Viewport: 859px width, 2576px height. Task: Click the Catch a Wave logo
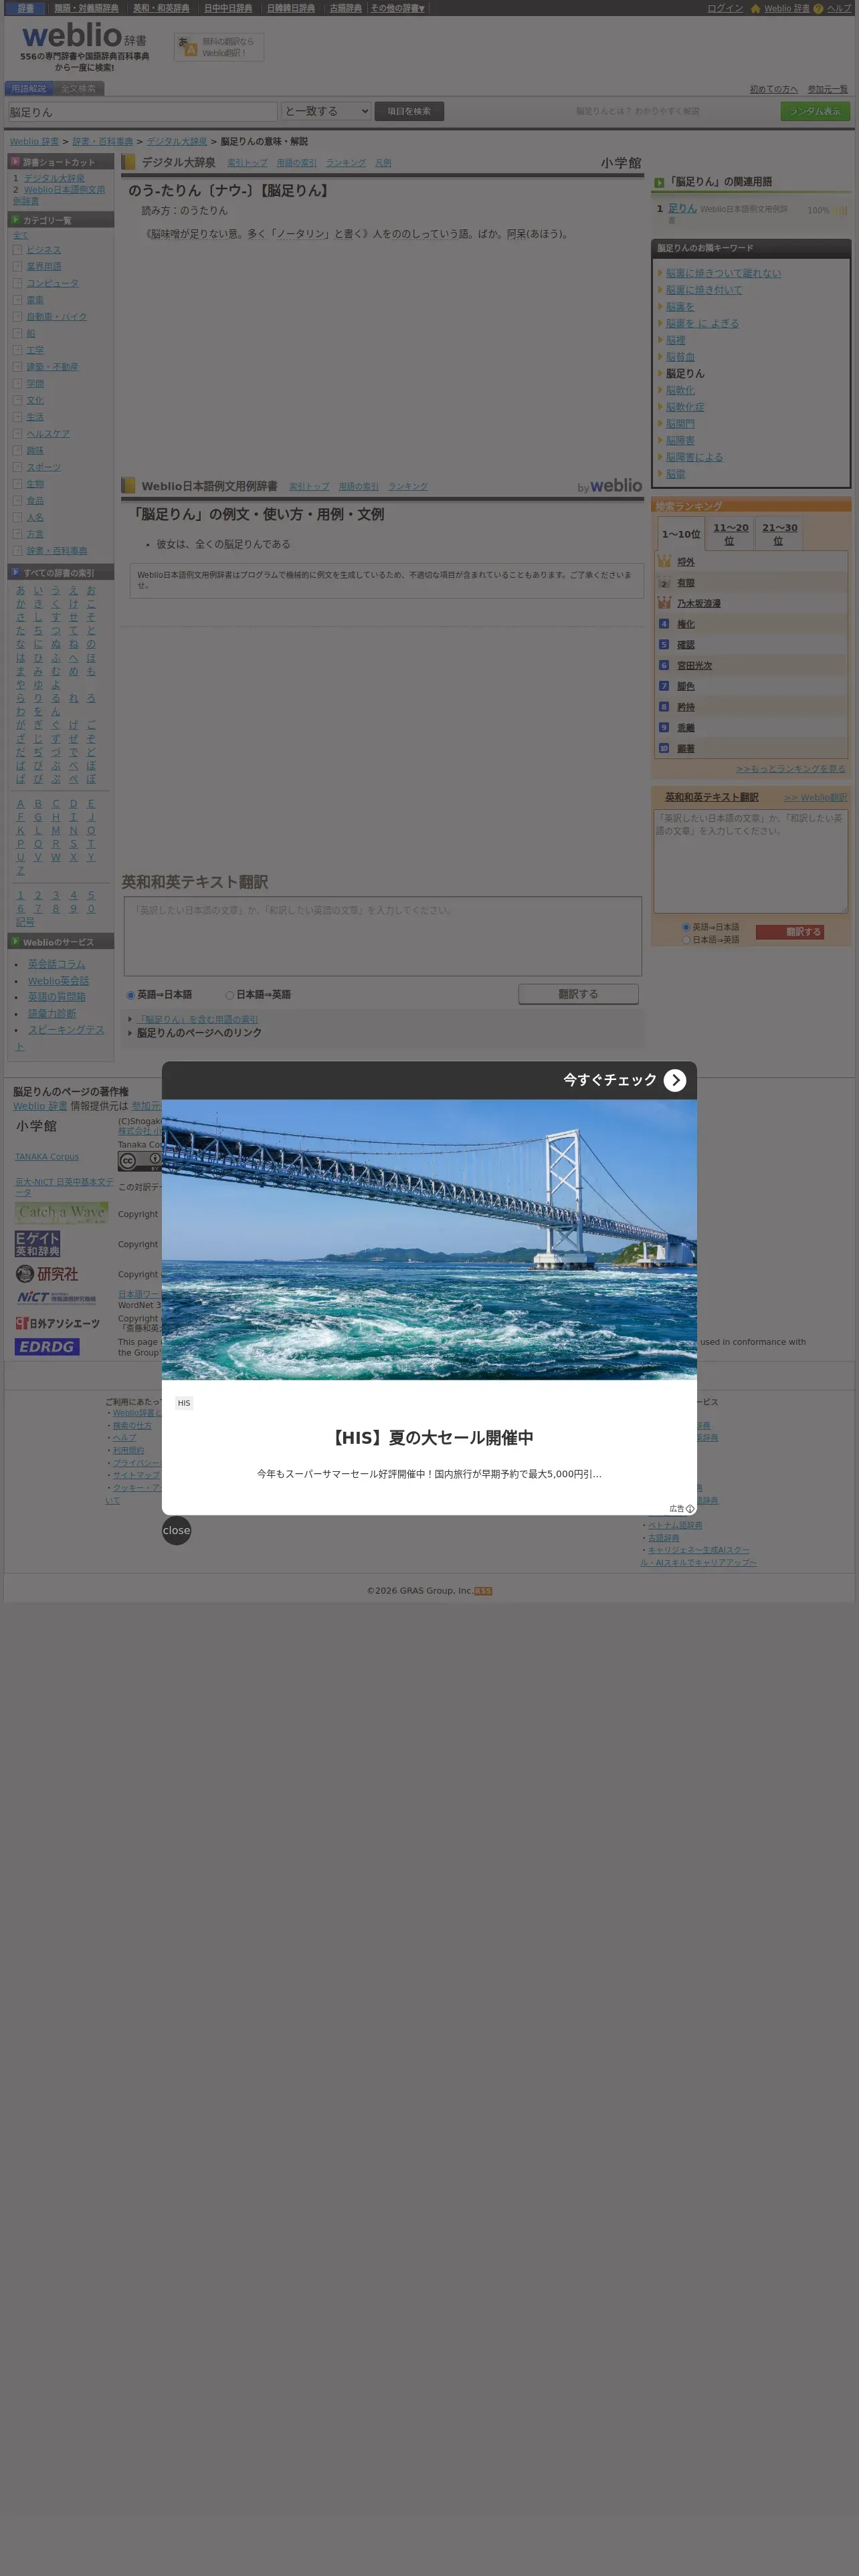tap(61, 1212)
